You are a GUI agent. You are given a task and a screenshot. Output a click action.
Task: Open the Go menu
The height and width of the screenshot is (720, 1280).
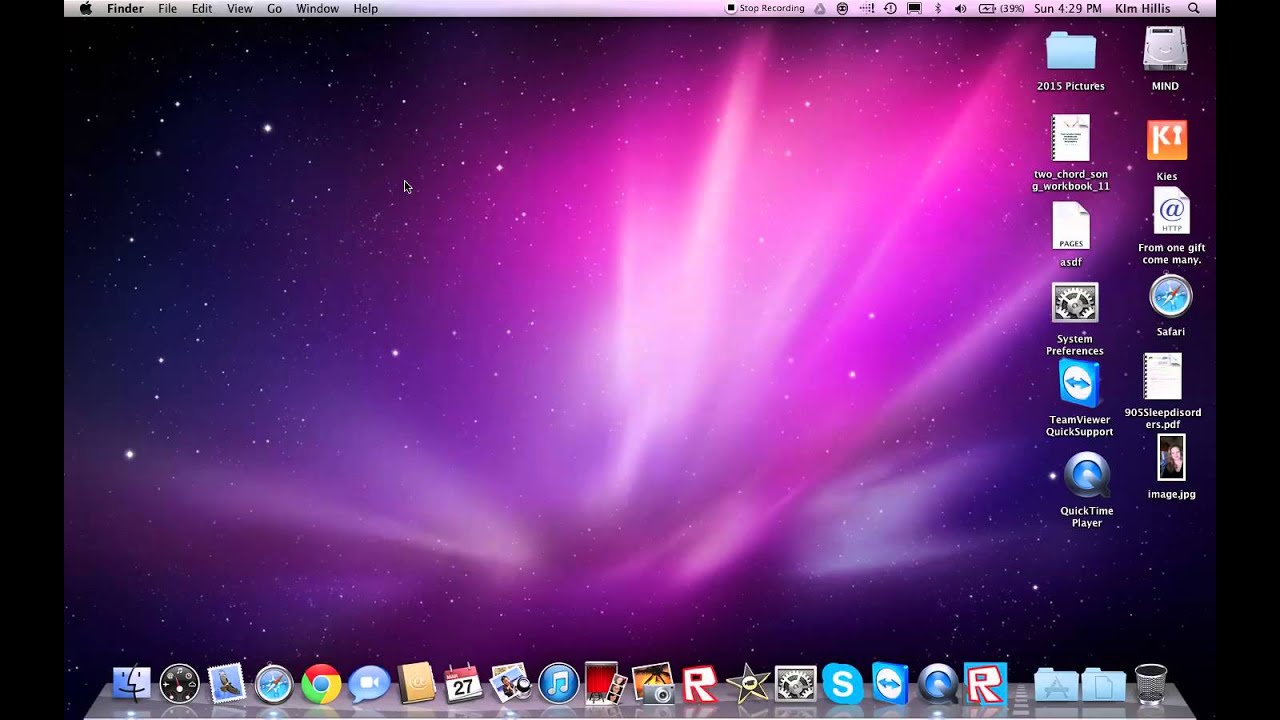(x=275, y=8)
